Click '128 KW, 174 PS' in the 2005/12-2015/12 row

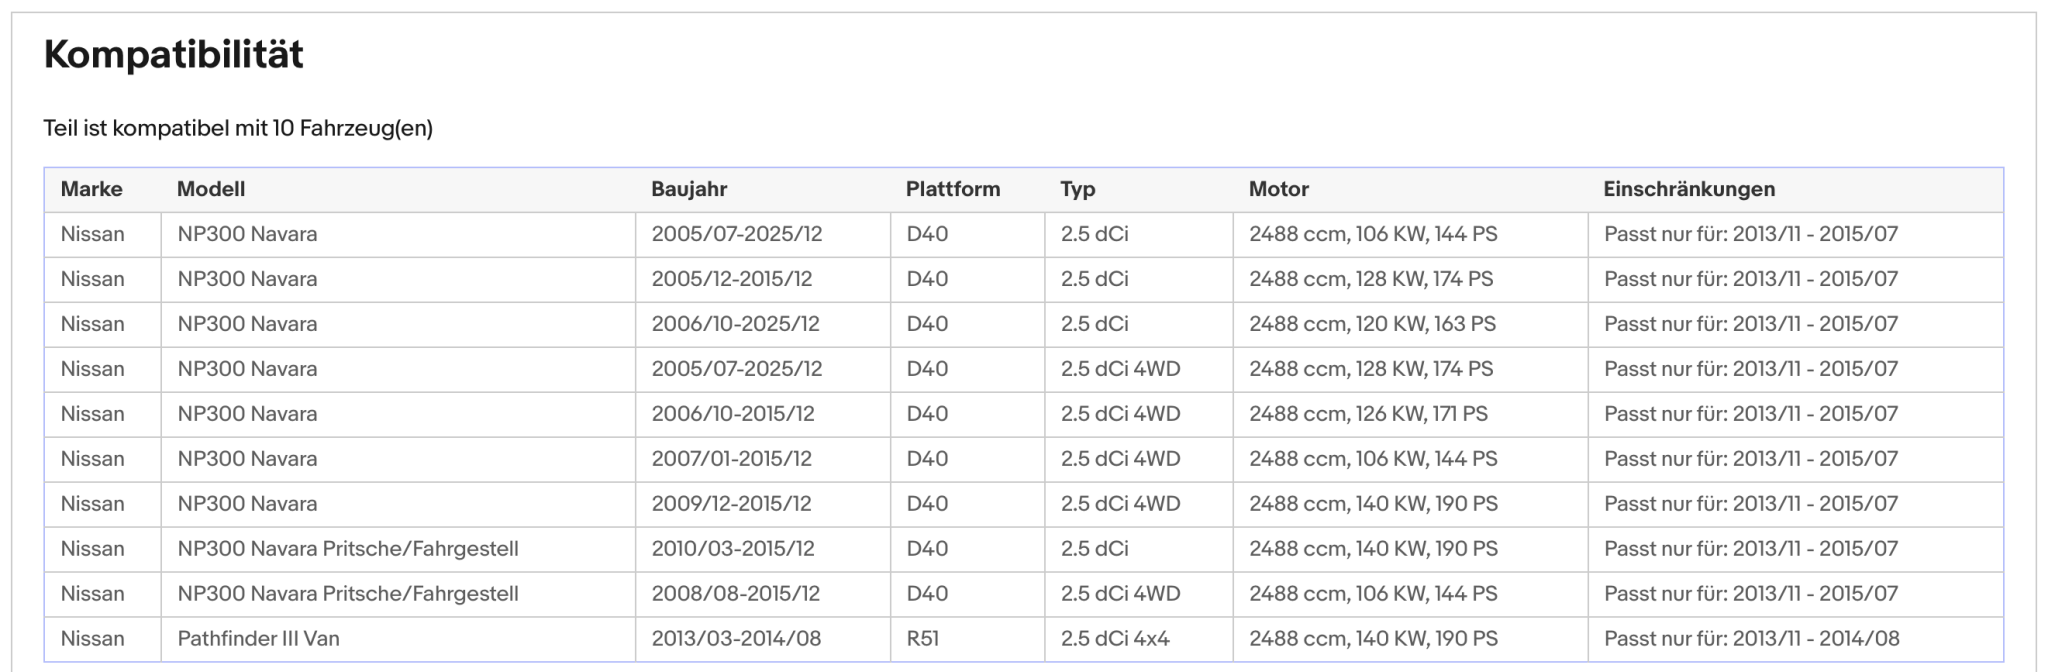click(x=1424, y=279)
